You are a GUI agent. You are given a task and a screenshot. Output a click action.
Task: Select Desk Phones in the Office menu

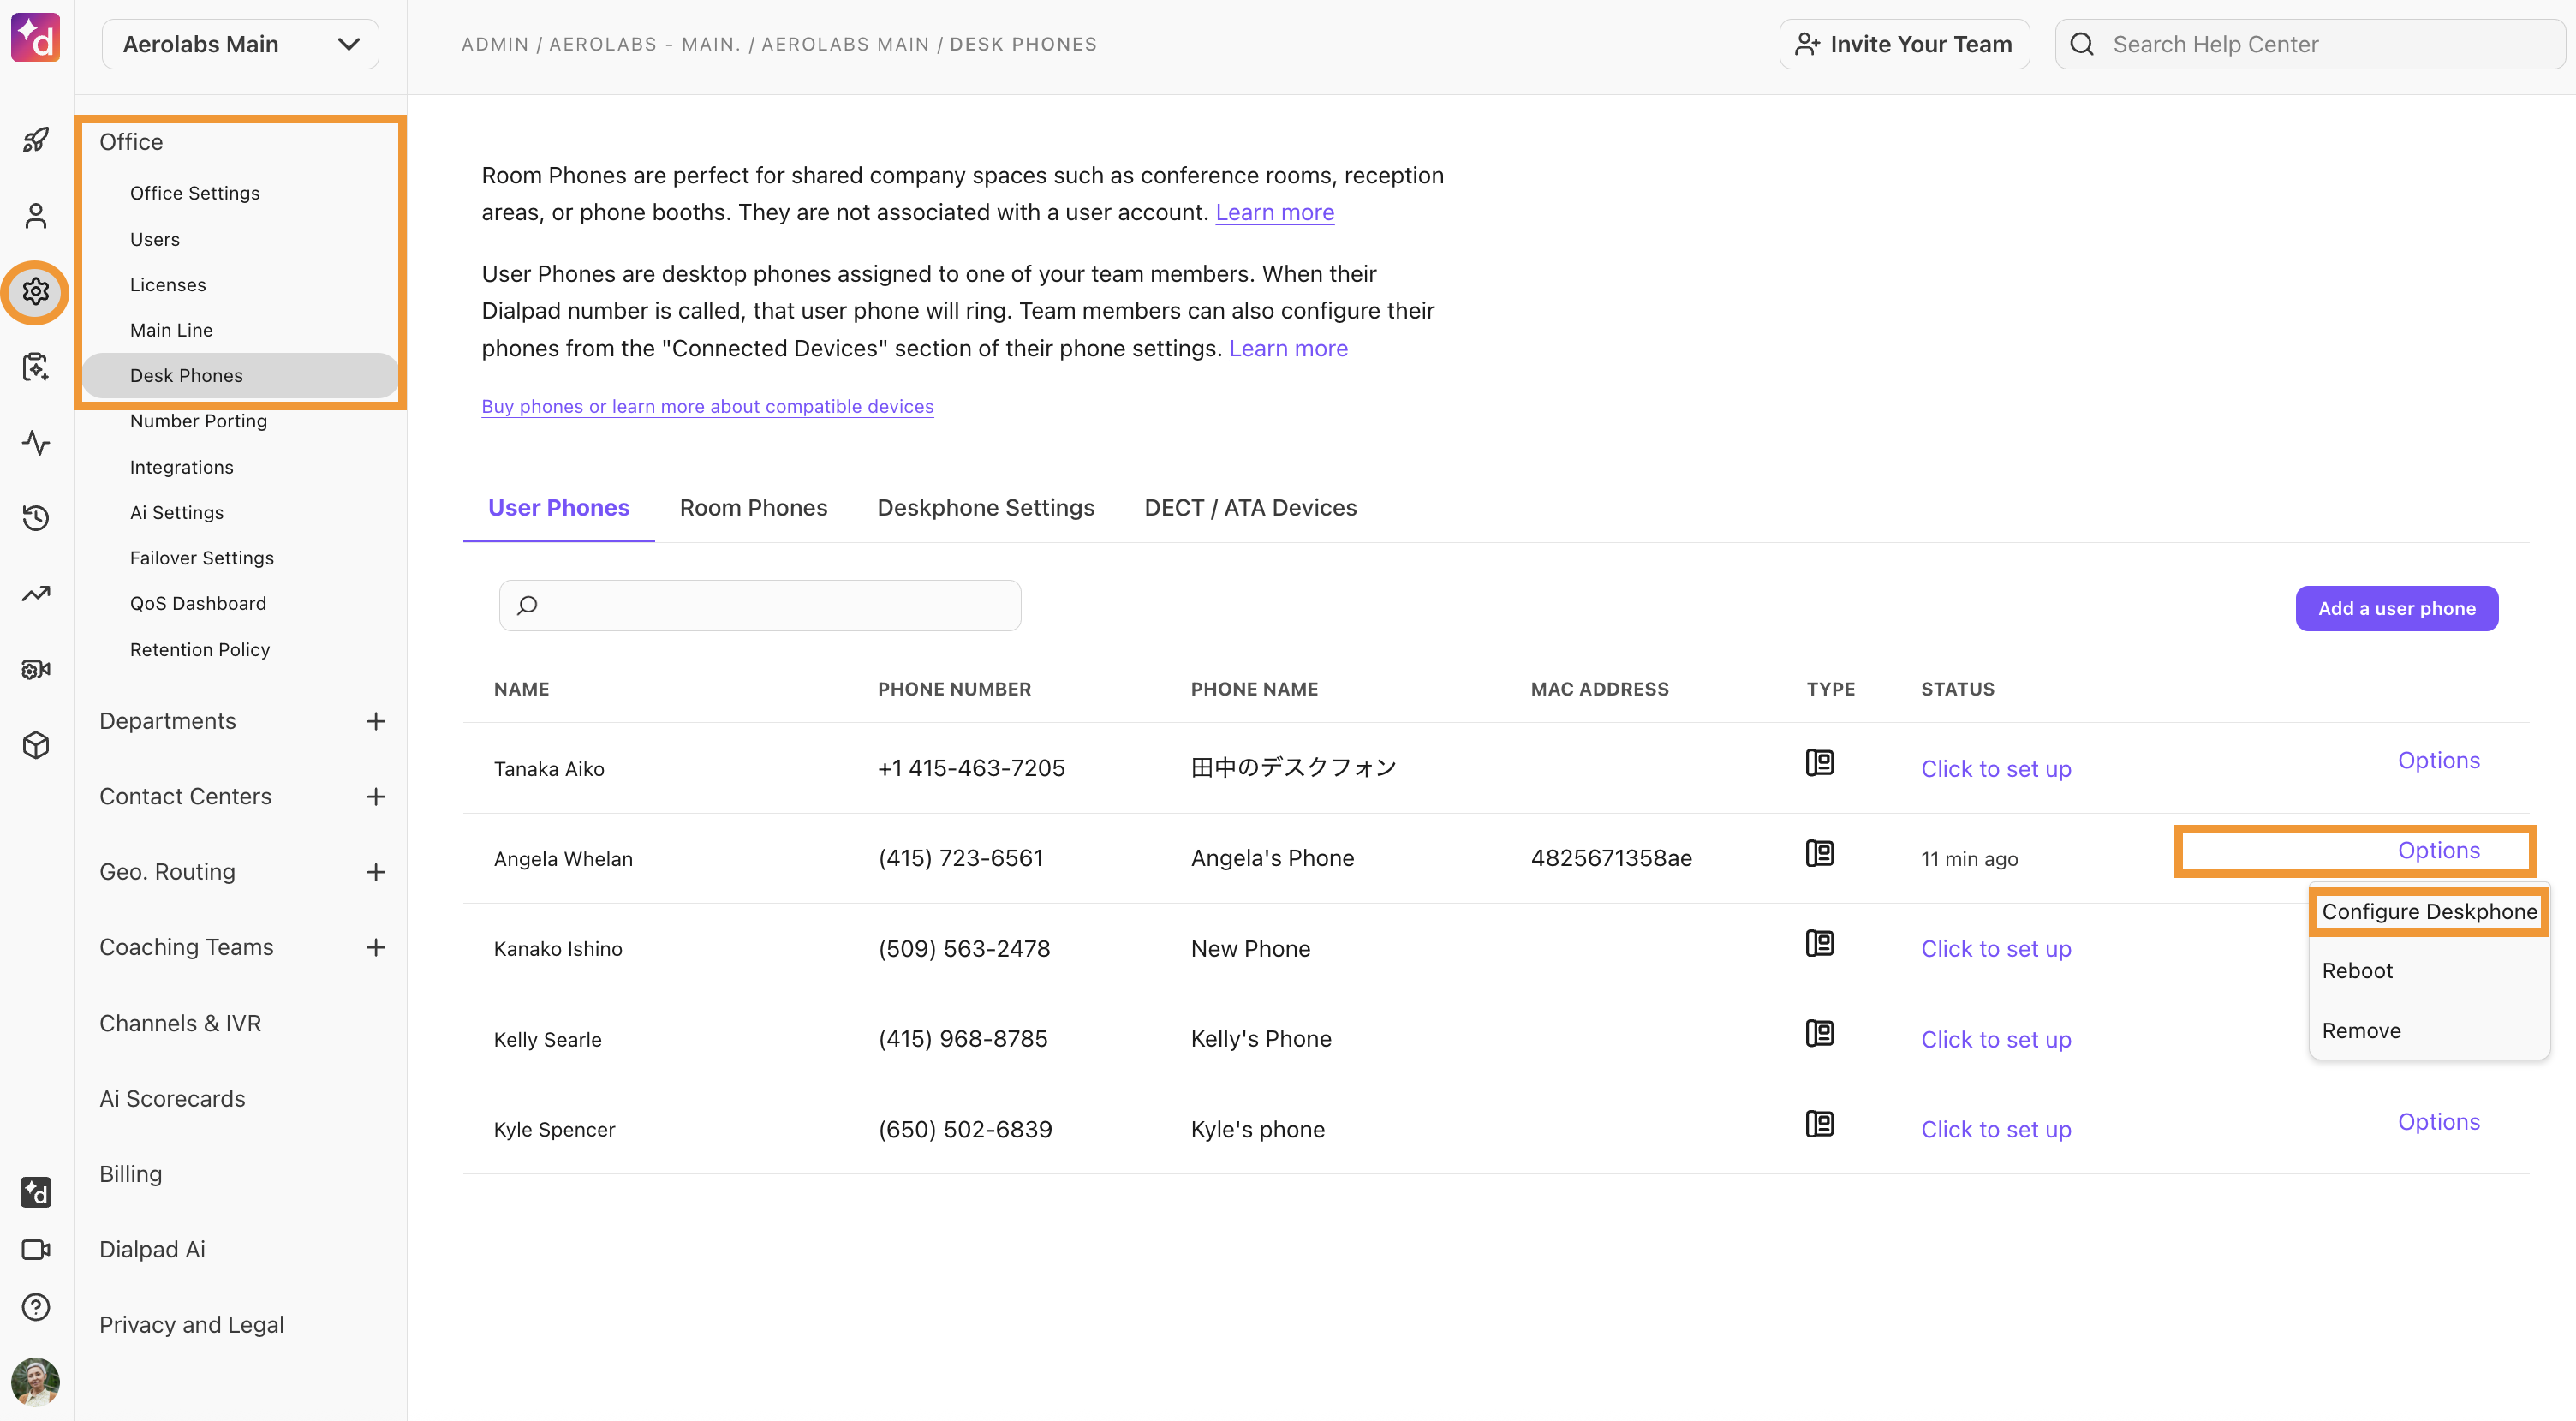pyautogui.click(x=240, y=376)
